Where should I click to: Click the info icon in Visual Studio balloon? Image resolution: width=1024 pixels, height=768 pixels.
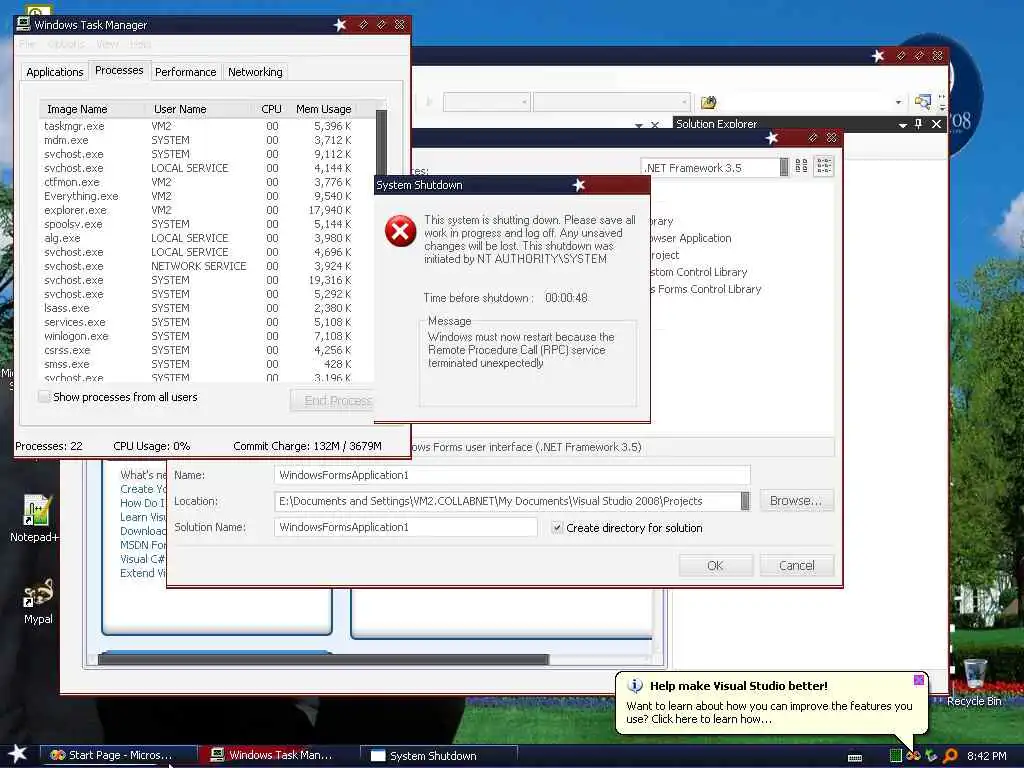[635, 686]
